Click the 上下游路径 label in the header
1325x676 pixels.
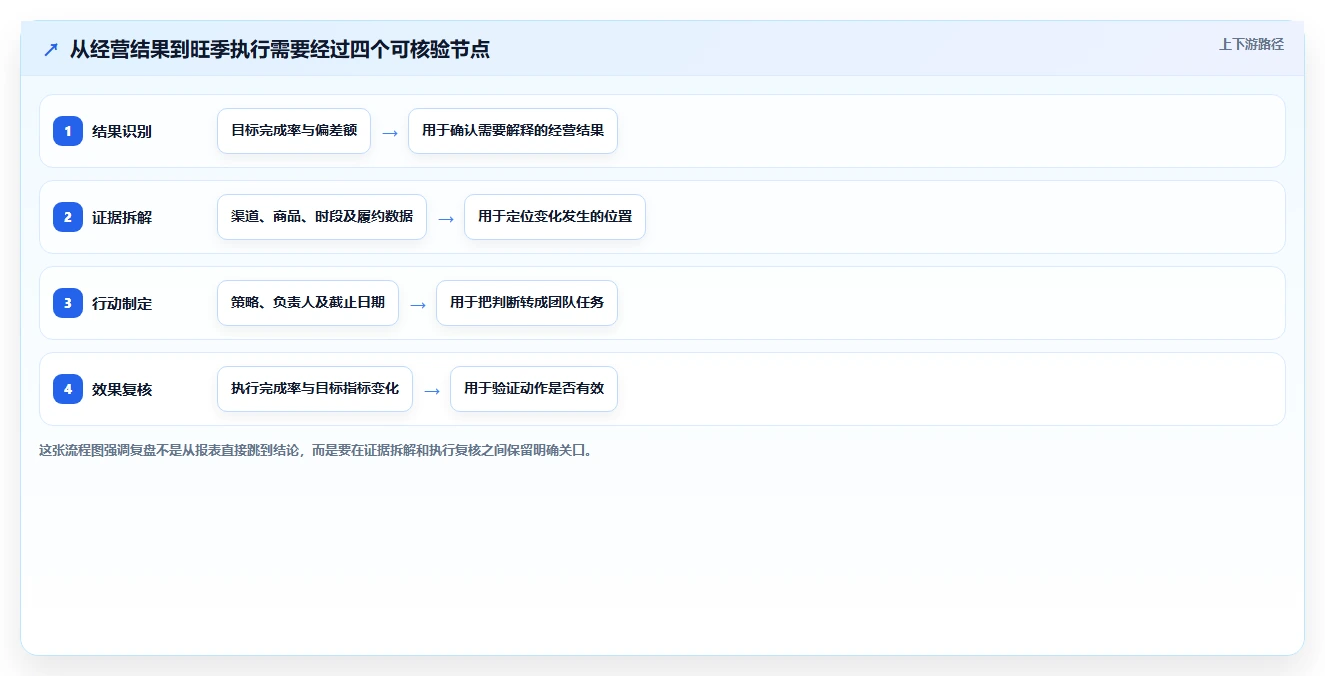click(1251, 45)
